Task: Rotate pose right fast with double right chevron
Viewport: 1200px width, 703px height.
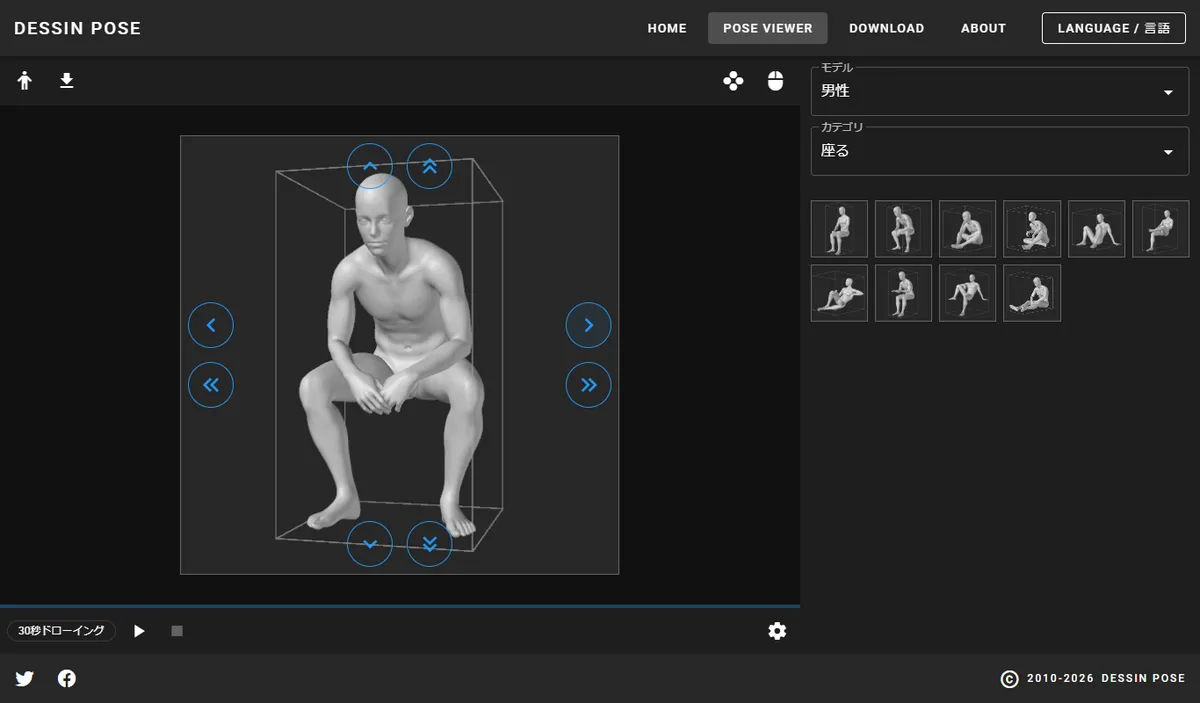Action: coord(589,385)
